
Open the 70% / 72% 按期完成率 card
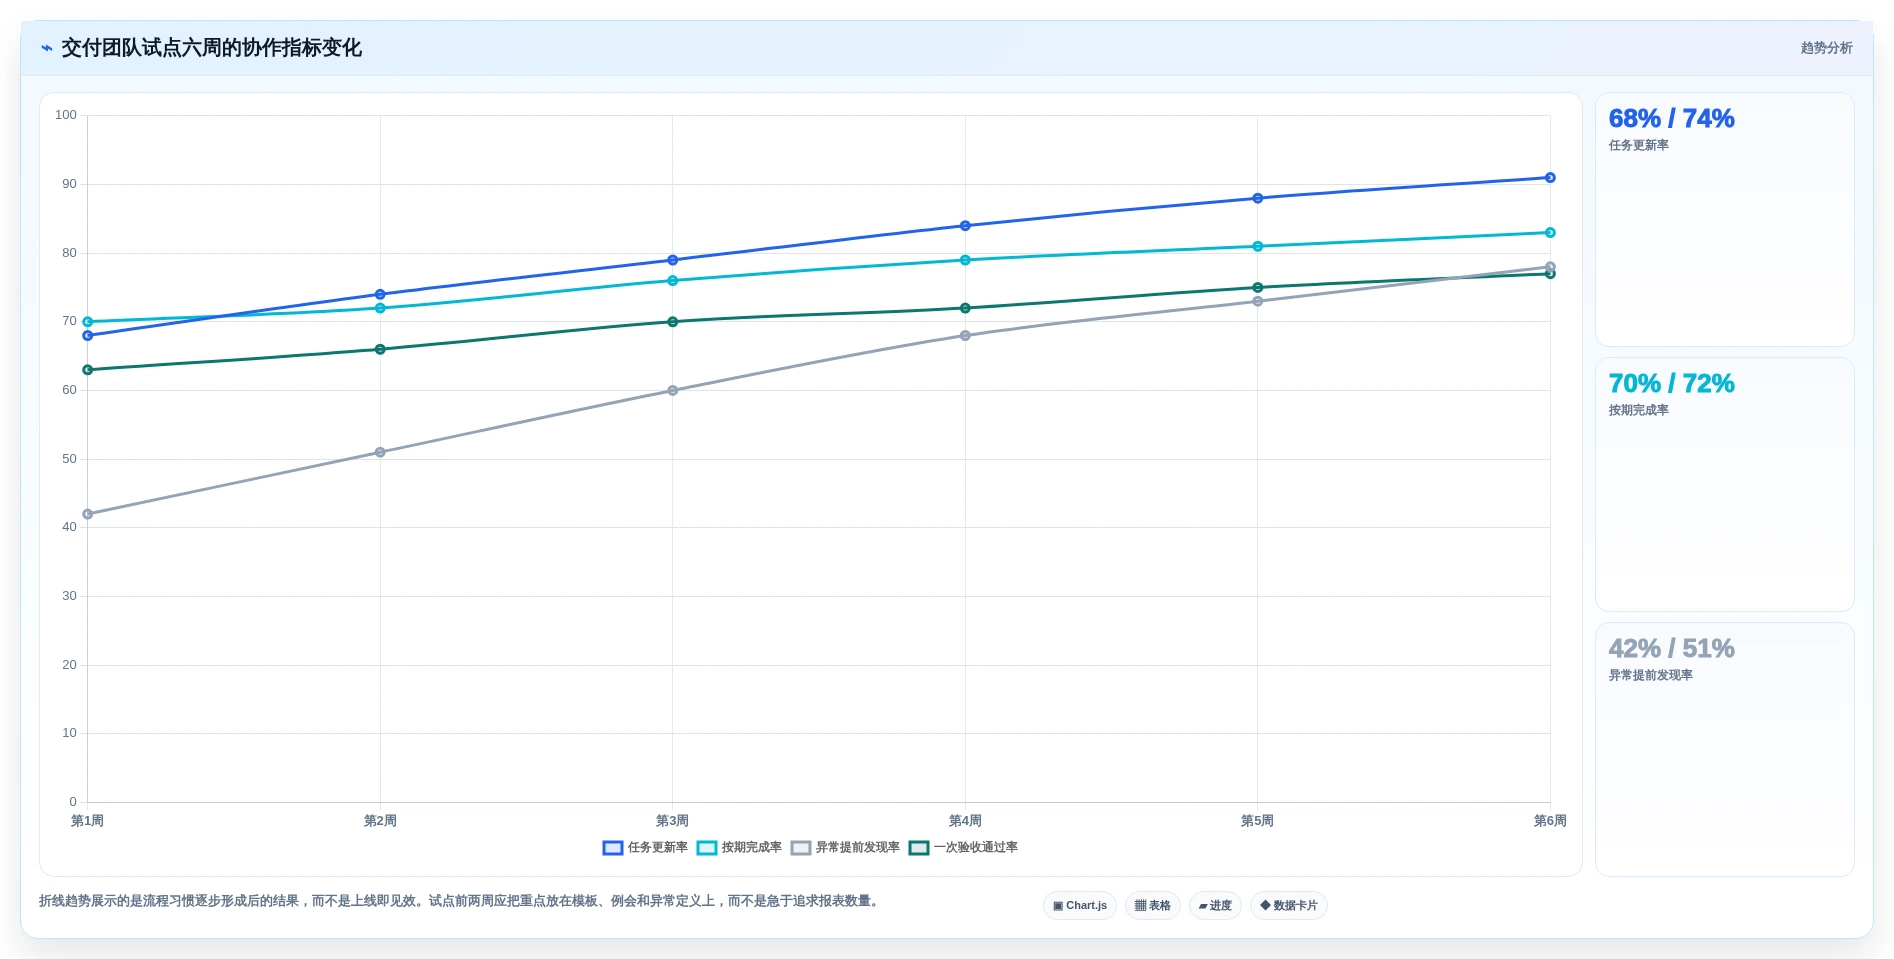(x=1724, y=485)
